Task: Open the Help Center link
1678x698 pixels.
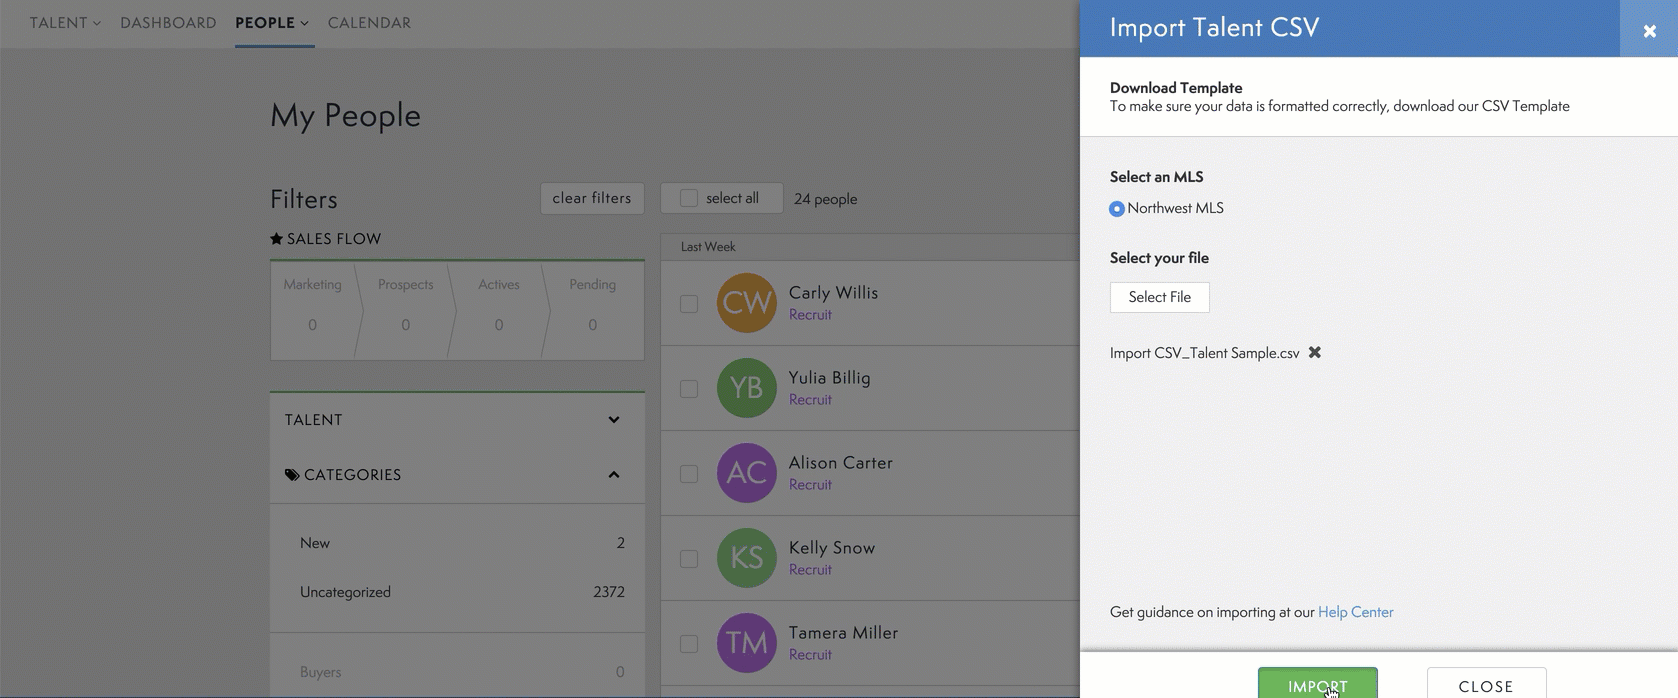Action: pyautogui.click(x=1355, y=612)
